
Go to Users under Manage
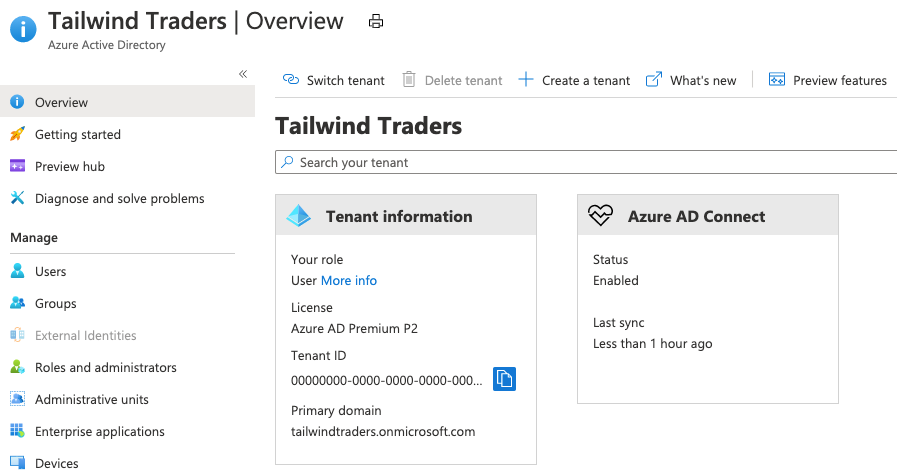click(50, 272)
